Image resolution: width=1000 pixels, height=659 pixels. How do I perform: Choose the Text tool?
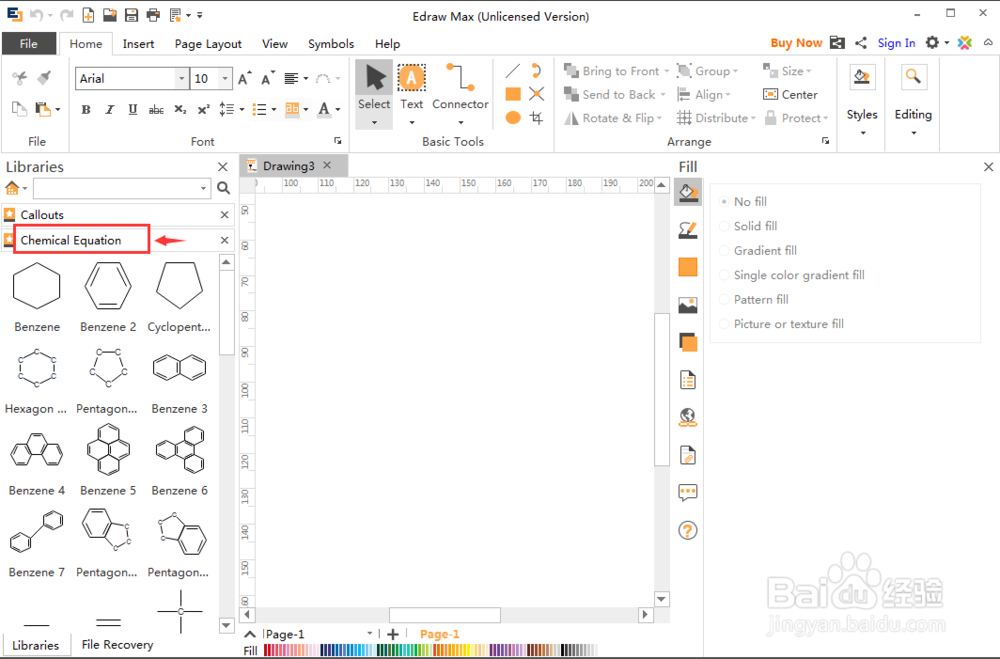point(411,94)
